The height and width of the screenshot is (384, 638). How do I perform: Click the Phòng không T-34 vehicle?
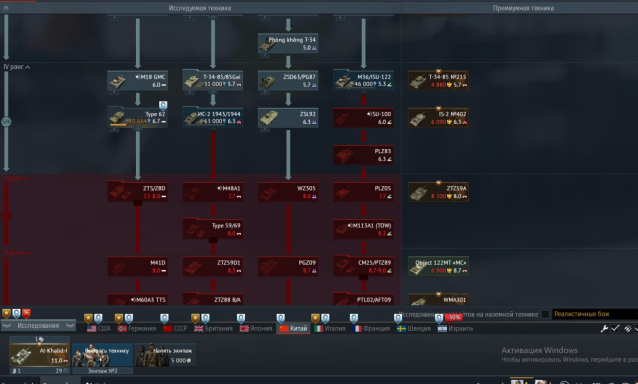click(288, 44)
